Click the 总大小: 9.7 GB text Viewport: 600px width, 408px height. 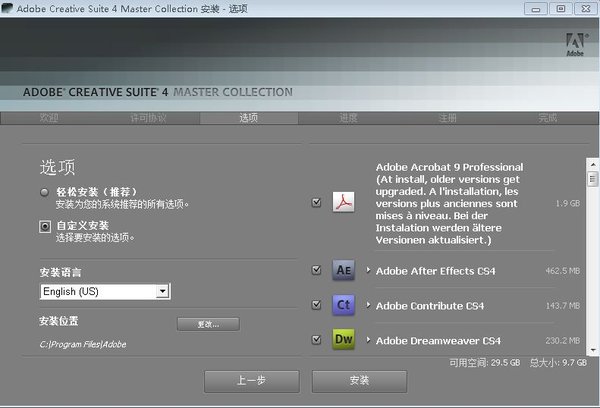(x=558, y=362)
